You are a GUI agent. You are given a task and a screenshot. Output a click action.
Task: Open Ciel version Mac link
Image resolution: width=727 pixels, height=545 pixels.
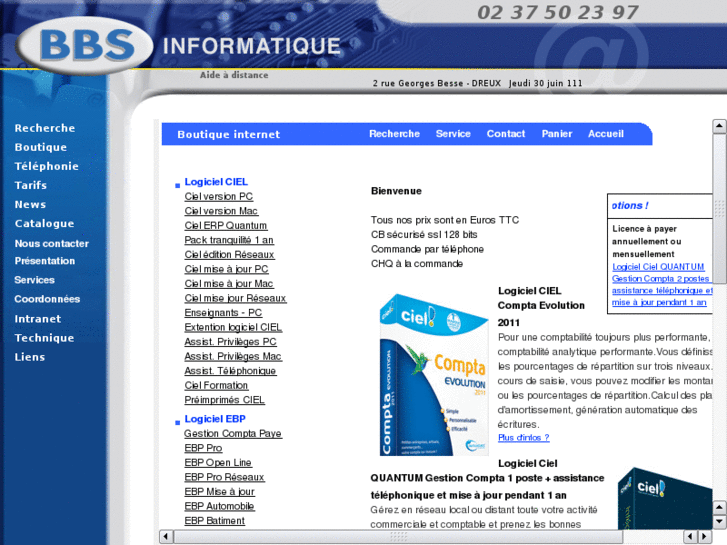point(221,211)
